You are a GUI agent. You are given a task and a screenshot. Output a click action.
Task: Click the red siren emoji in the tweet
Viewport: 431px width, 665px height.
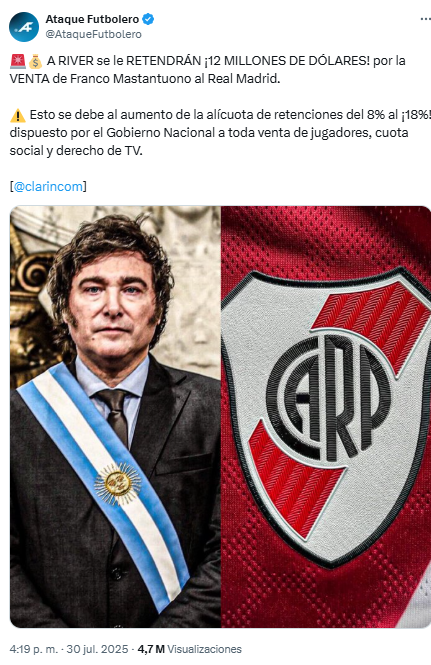tap(18, 61)
